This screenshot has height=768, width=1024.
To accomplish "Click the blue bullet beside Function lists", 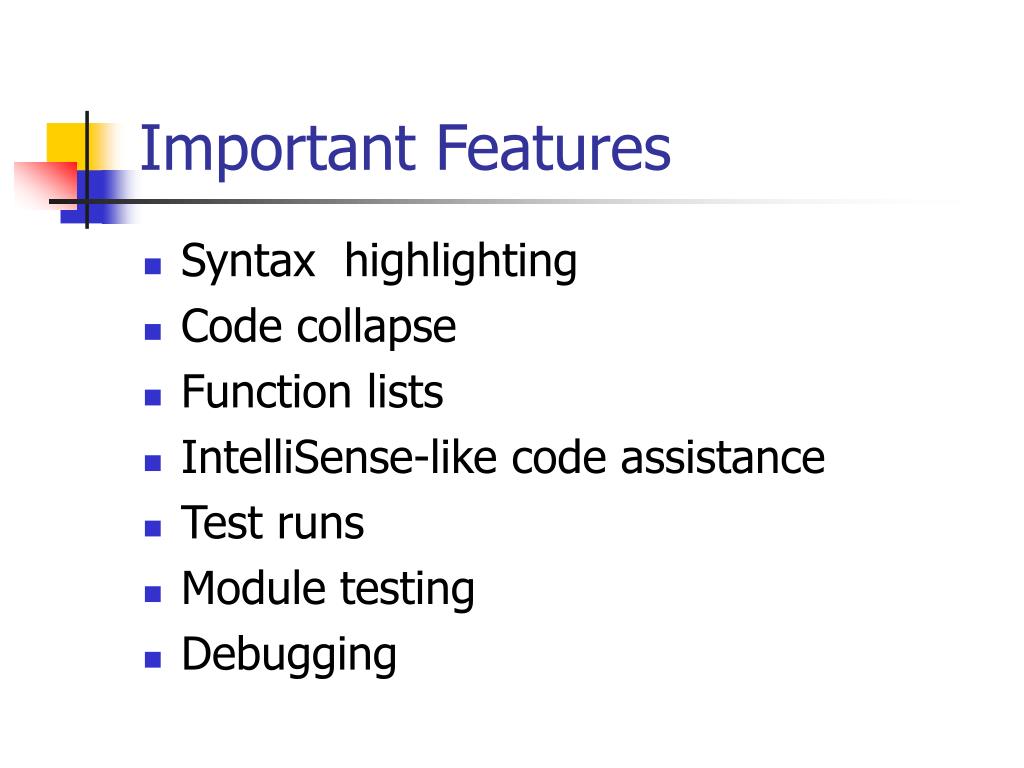I will click(153, 397).
